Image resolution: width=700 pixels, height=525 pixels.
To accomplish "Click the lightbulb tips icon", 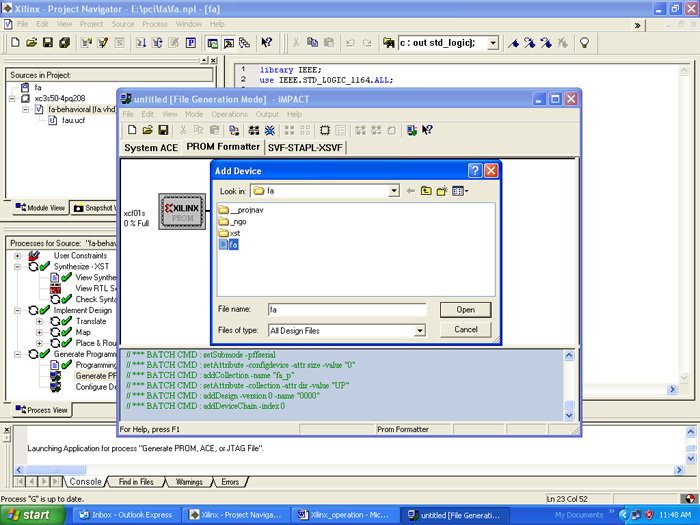I will (584, 43).
